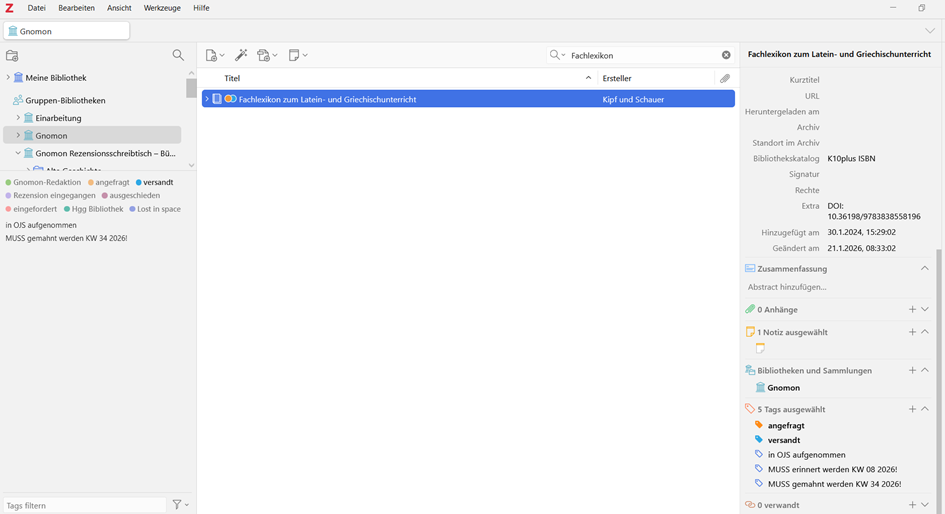This screenshot has height=514, width=945.
Task: Open the tab list dropdown arrow
Action: coord(929,31)
